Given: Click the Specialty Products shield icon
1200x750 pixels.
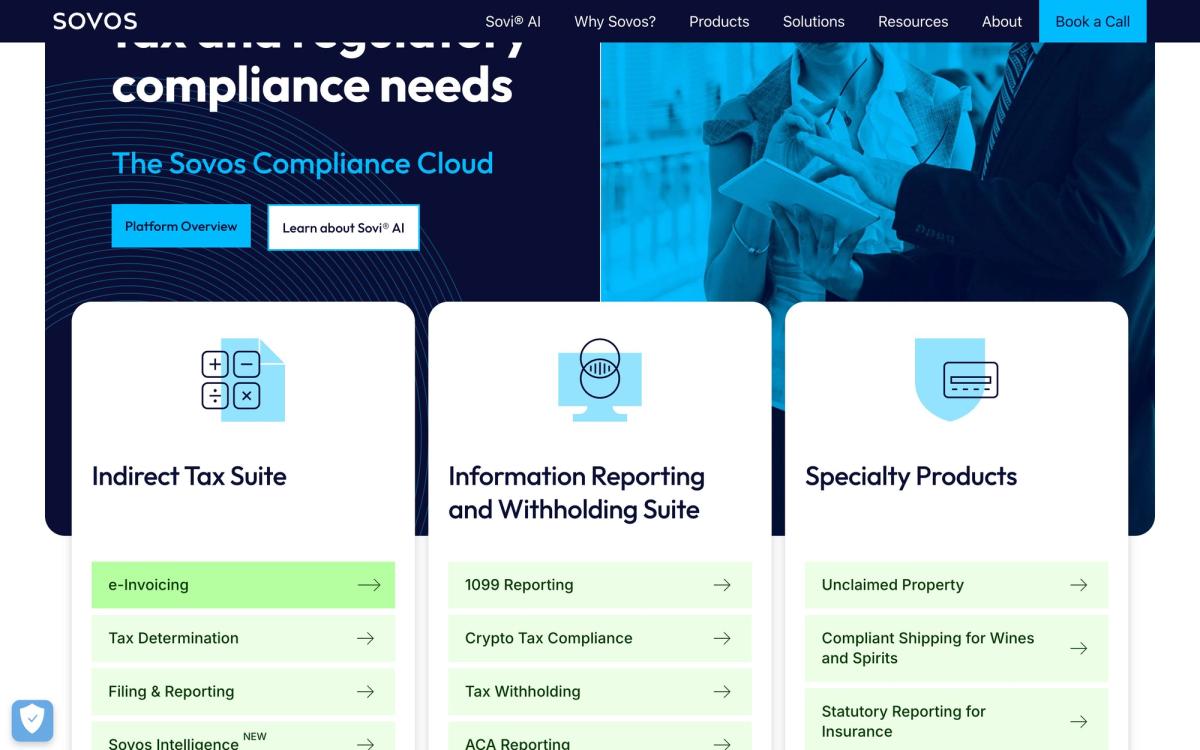Looking at the screenshot, I should tap(957, 380).
